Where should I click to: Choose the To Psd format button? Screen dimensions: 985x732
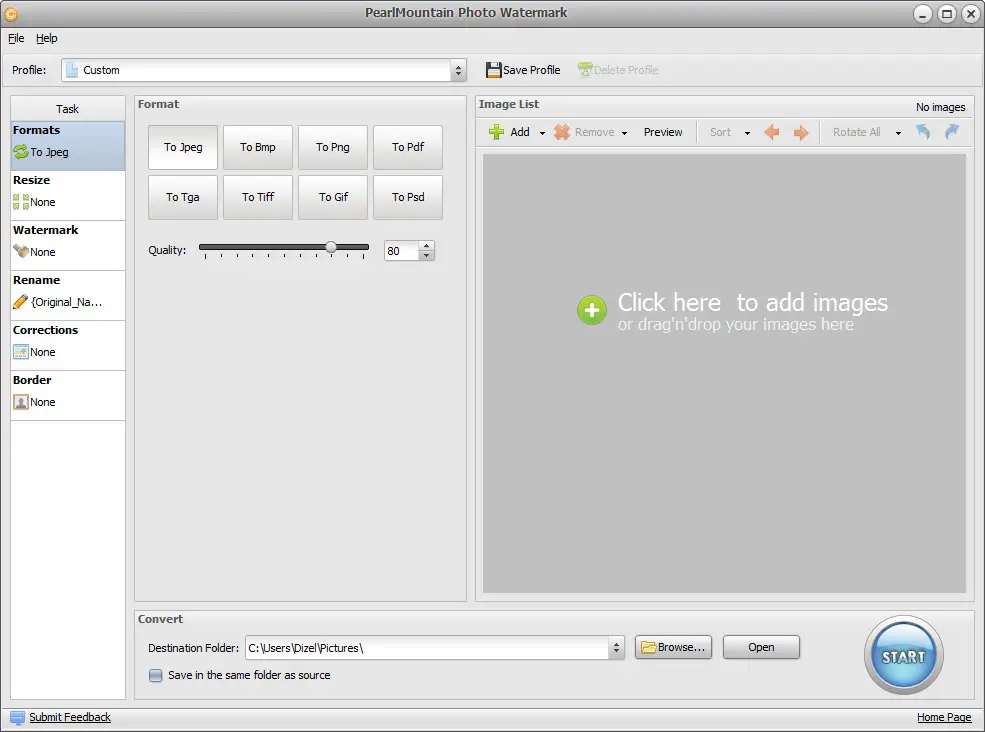[408, 197]
